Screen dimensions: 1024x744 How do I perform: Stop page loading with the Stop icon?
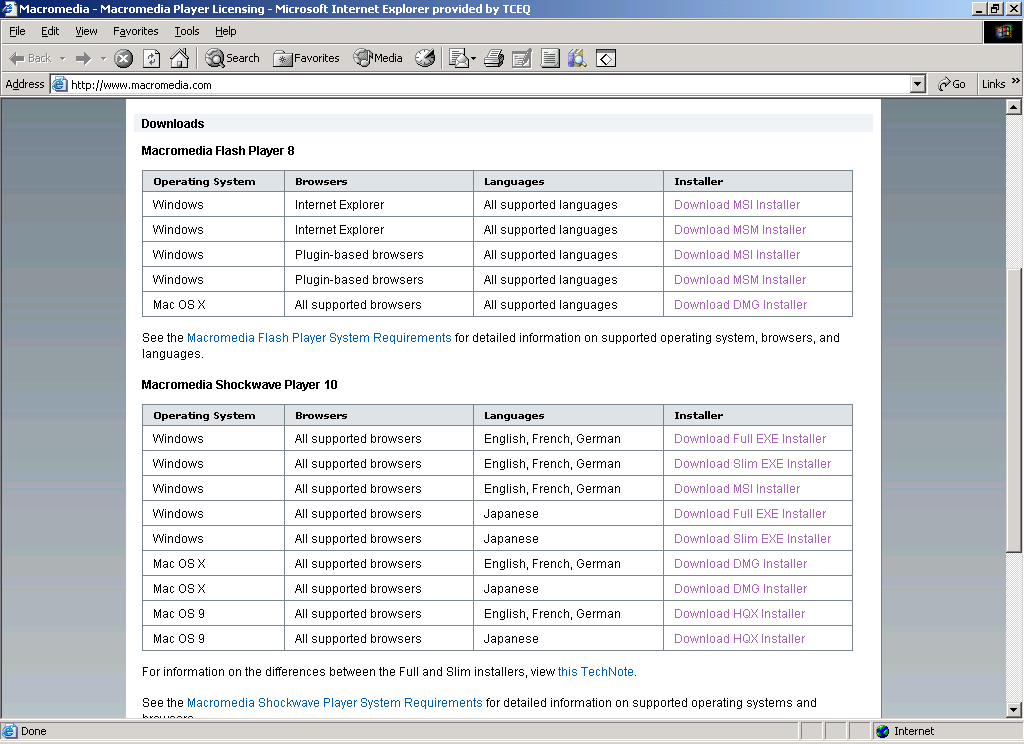point(123,58)
